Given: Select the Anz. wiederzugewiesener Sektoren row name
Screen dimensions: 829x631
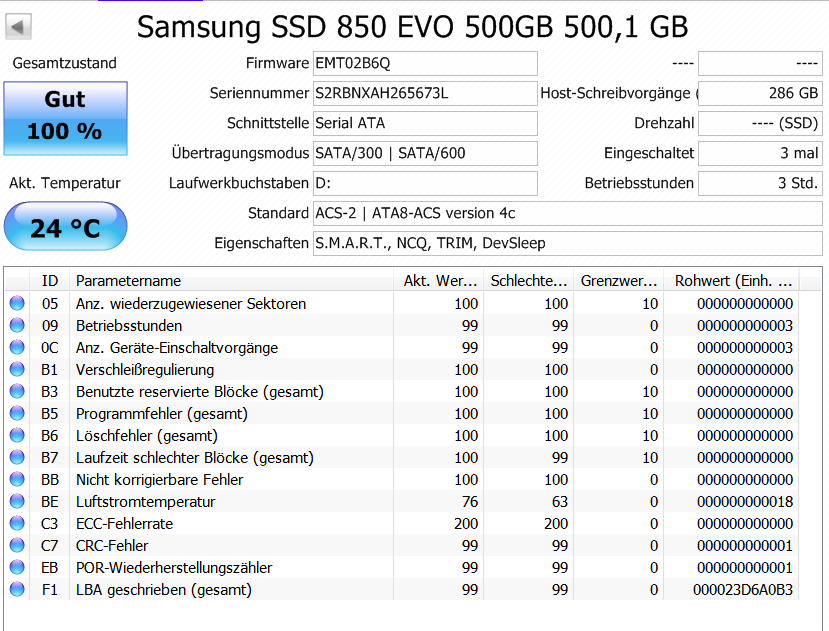Looking at the screenshot, I should (x=191, y=304).
